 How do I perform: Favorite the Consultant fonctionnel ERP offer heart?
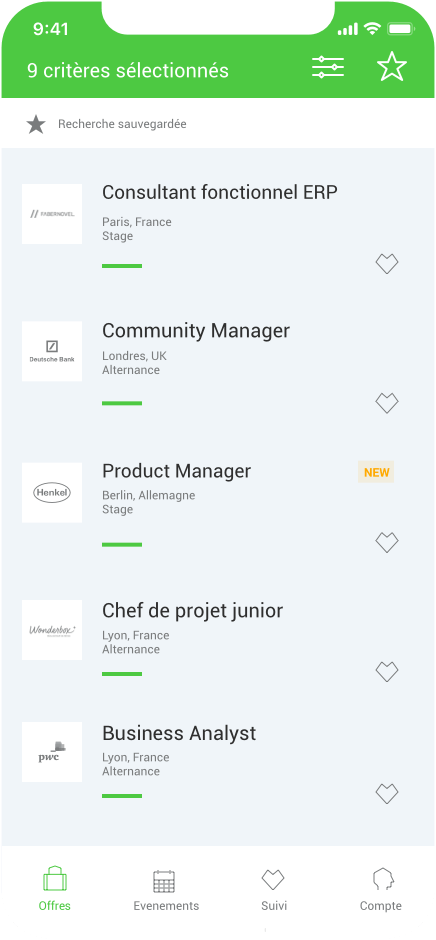coord(387,264)
